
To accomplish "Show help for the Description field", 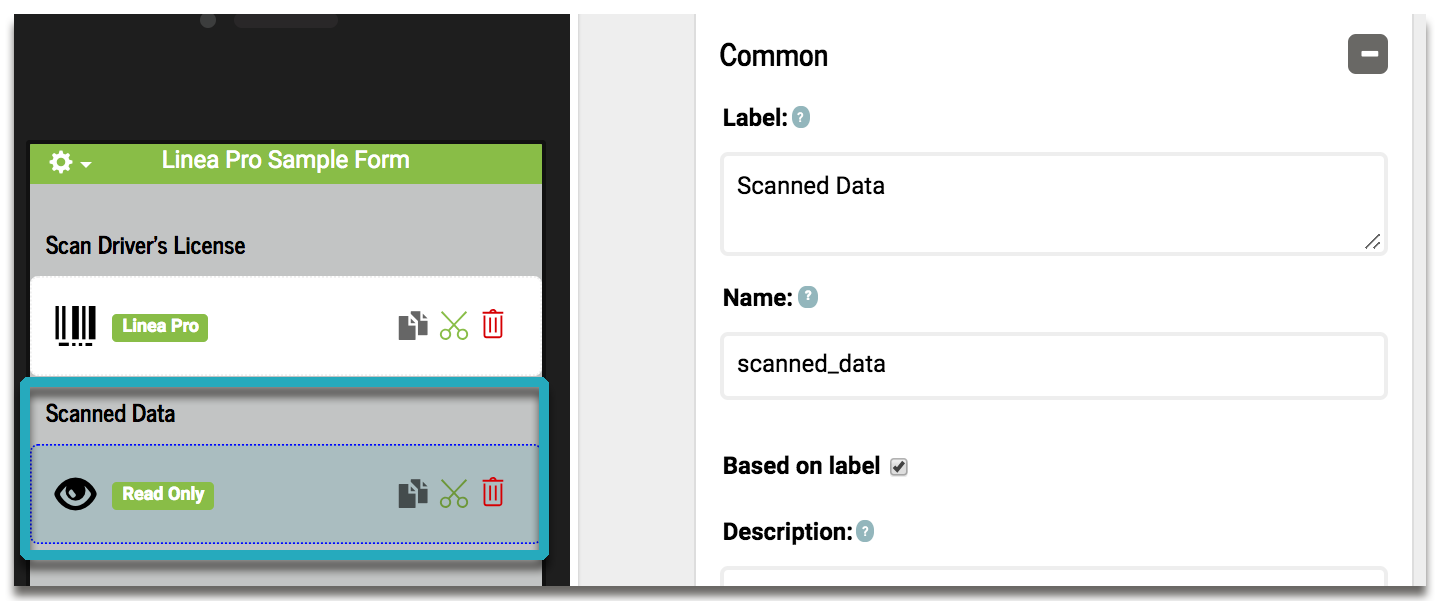I will [865, 532].
